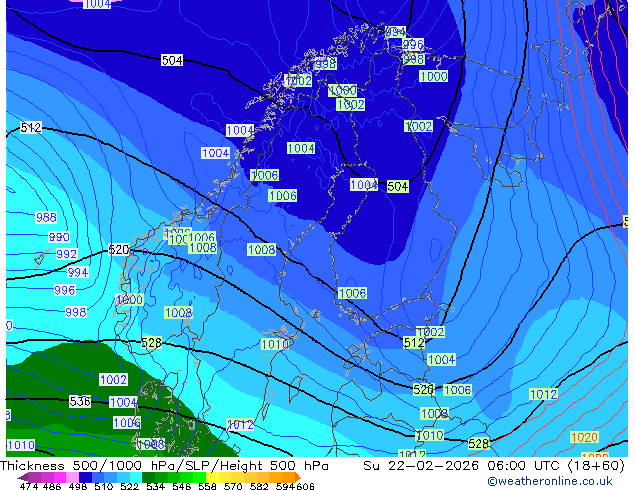Click legend value 510
The width and height of the screenshot is (634, 490).
104,486
